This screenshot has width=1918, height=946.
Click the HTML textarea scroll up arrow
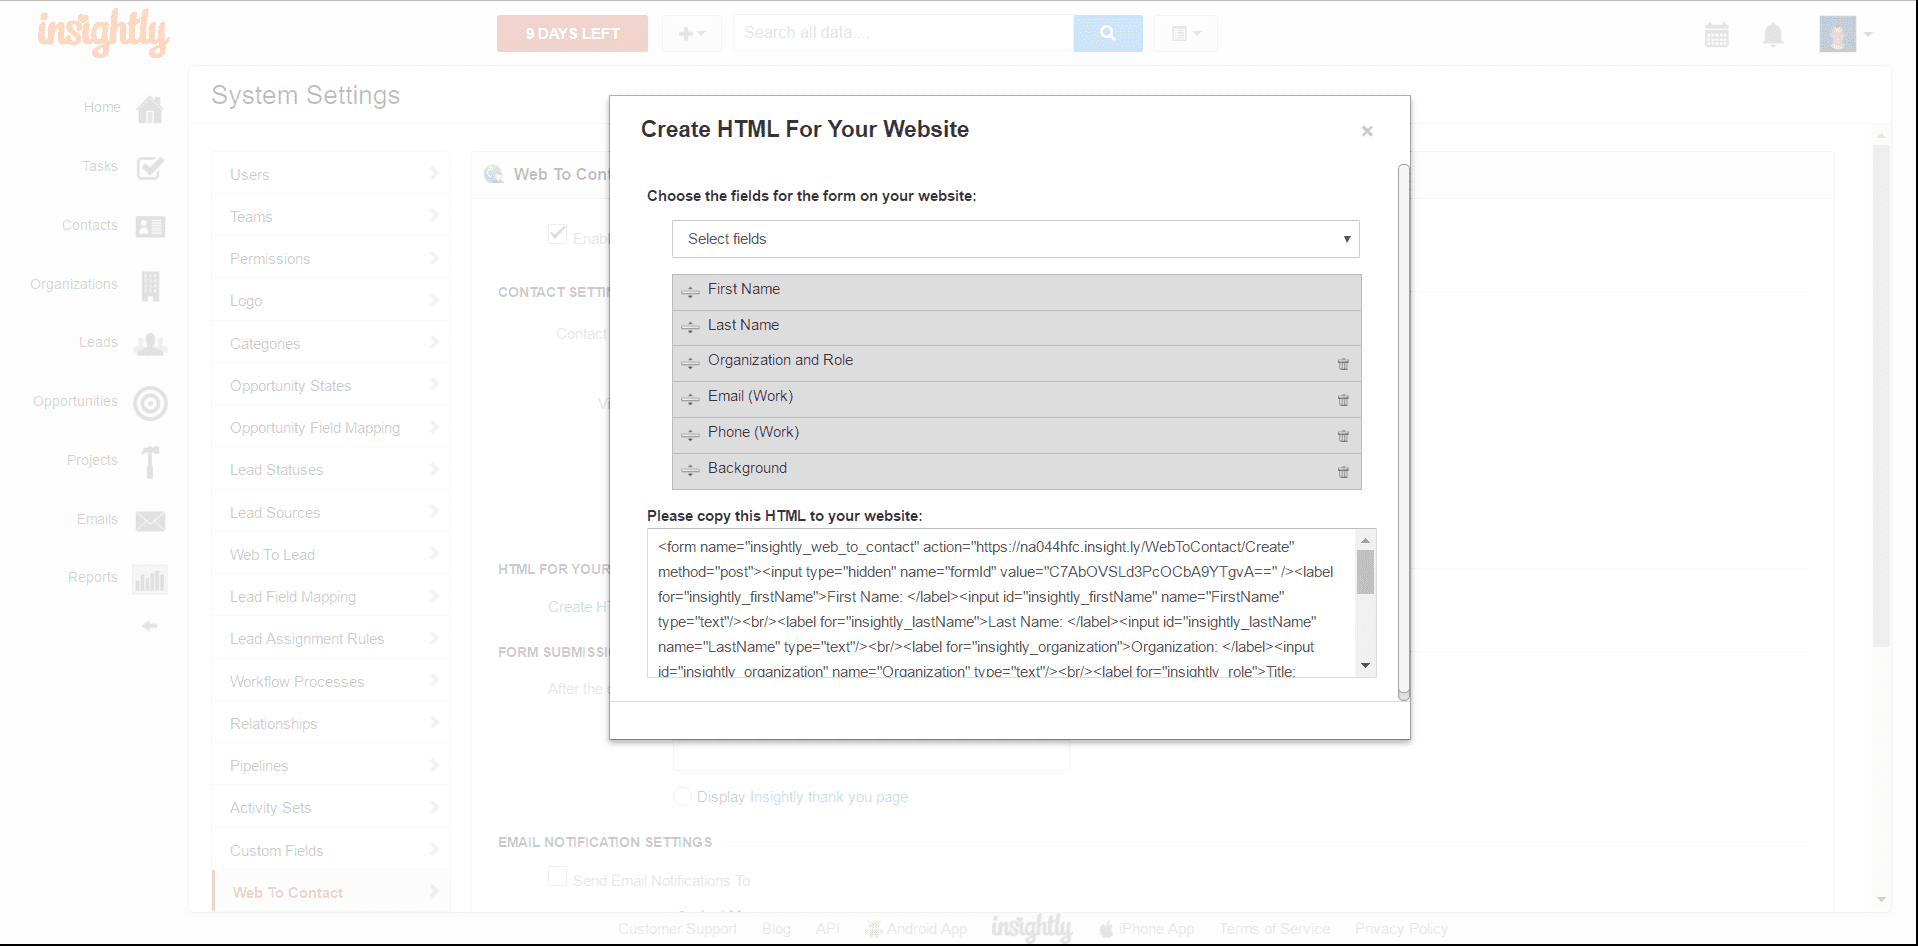pos(1365,540)
